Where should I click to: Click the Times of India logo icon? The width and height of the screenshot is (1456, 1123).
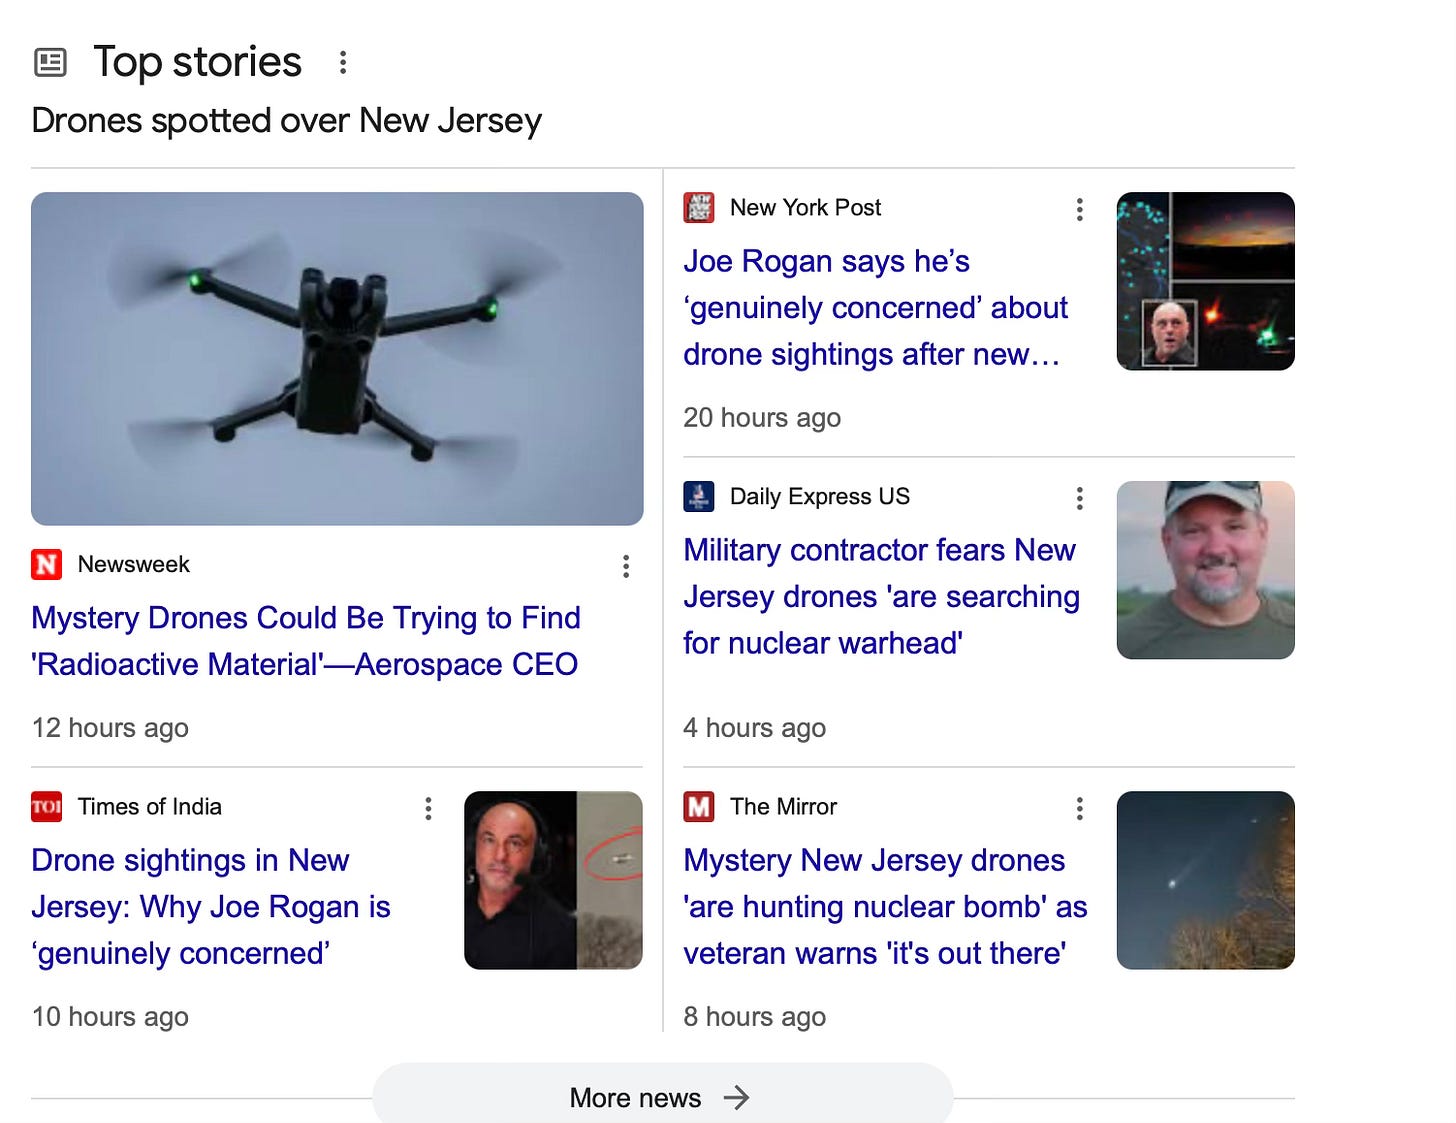click(47, 806)
